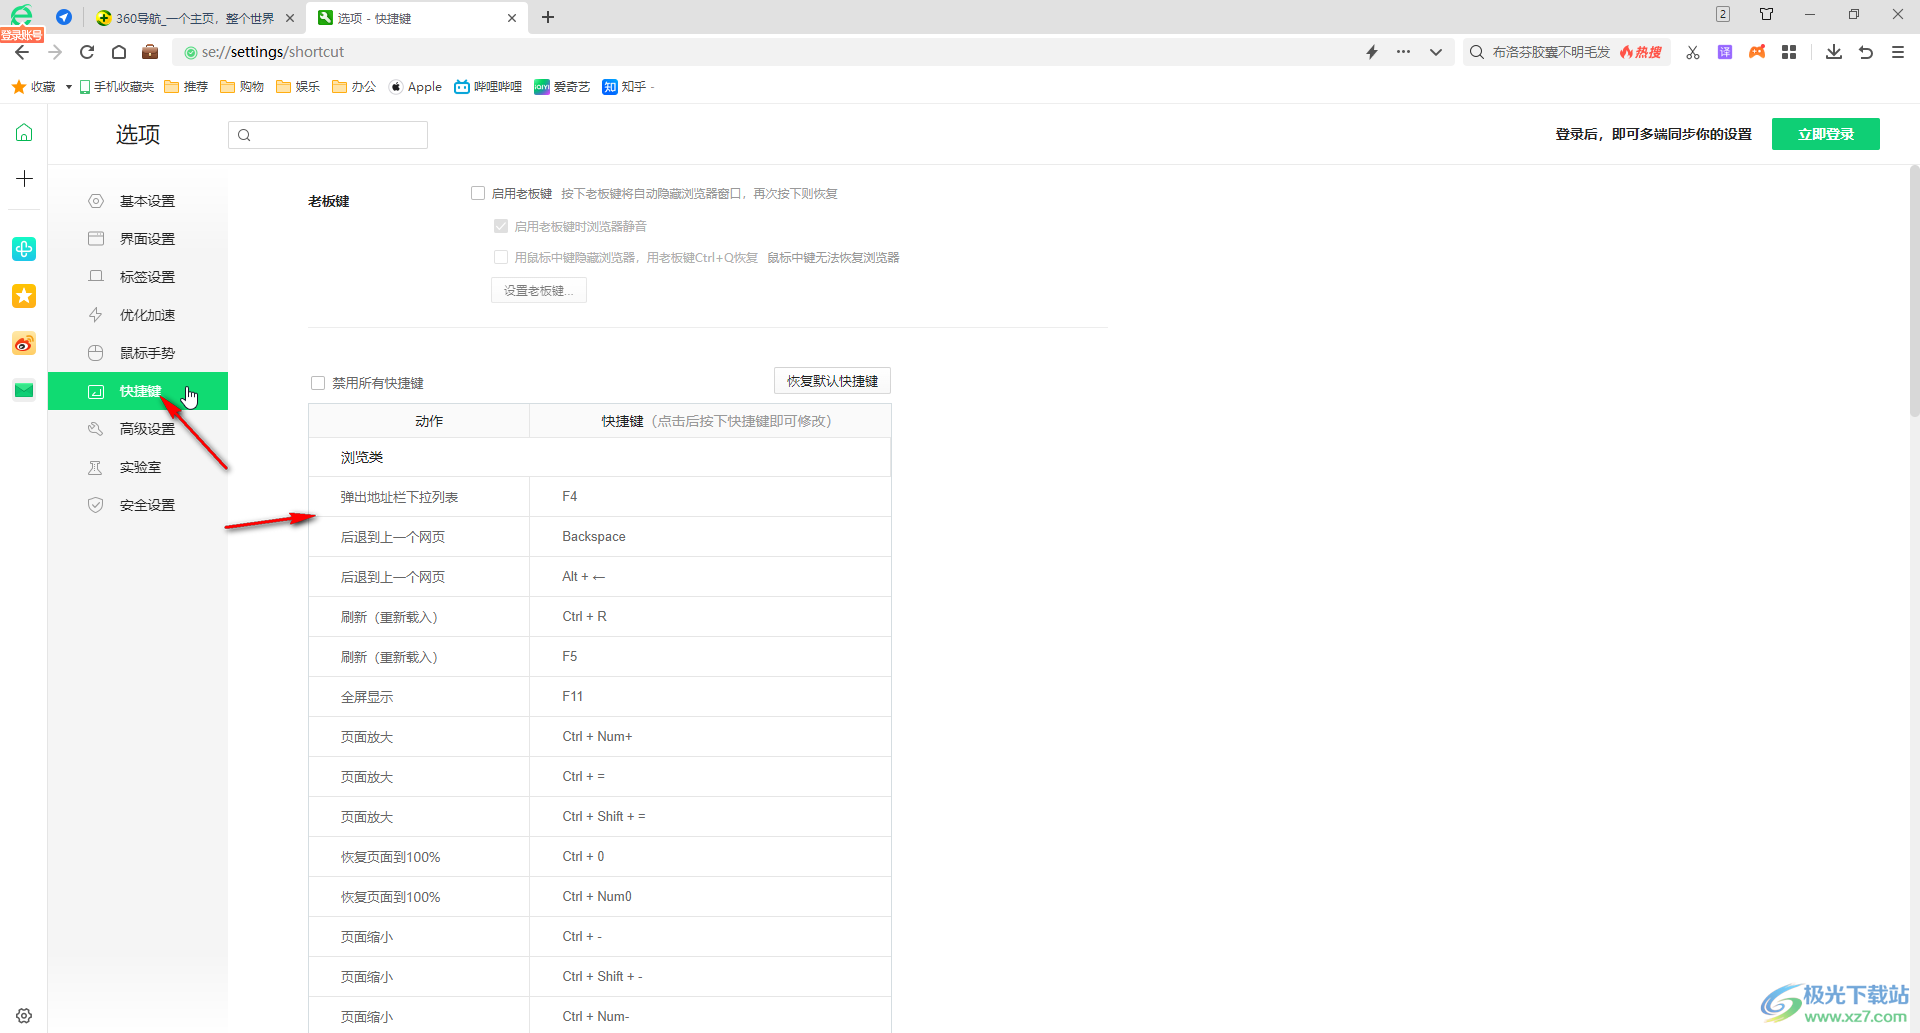The width and height of the screenshot is (1920, 1033).
Task: Toggle 用鼠标中键隐藏浏览器 checkbox
Action: (x=501, y=257)
